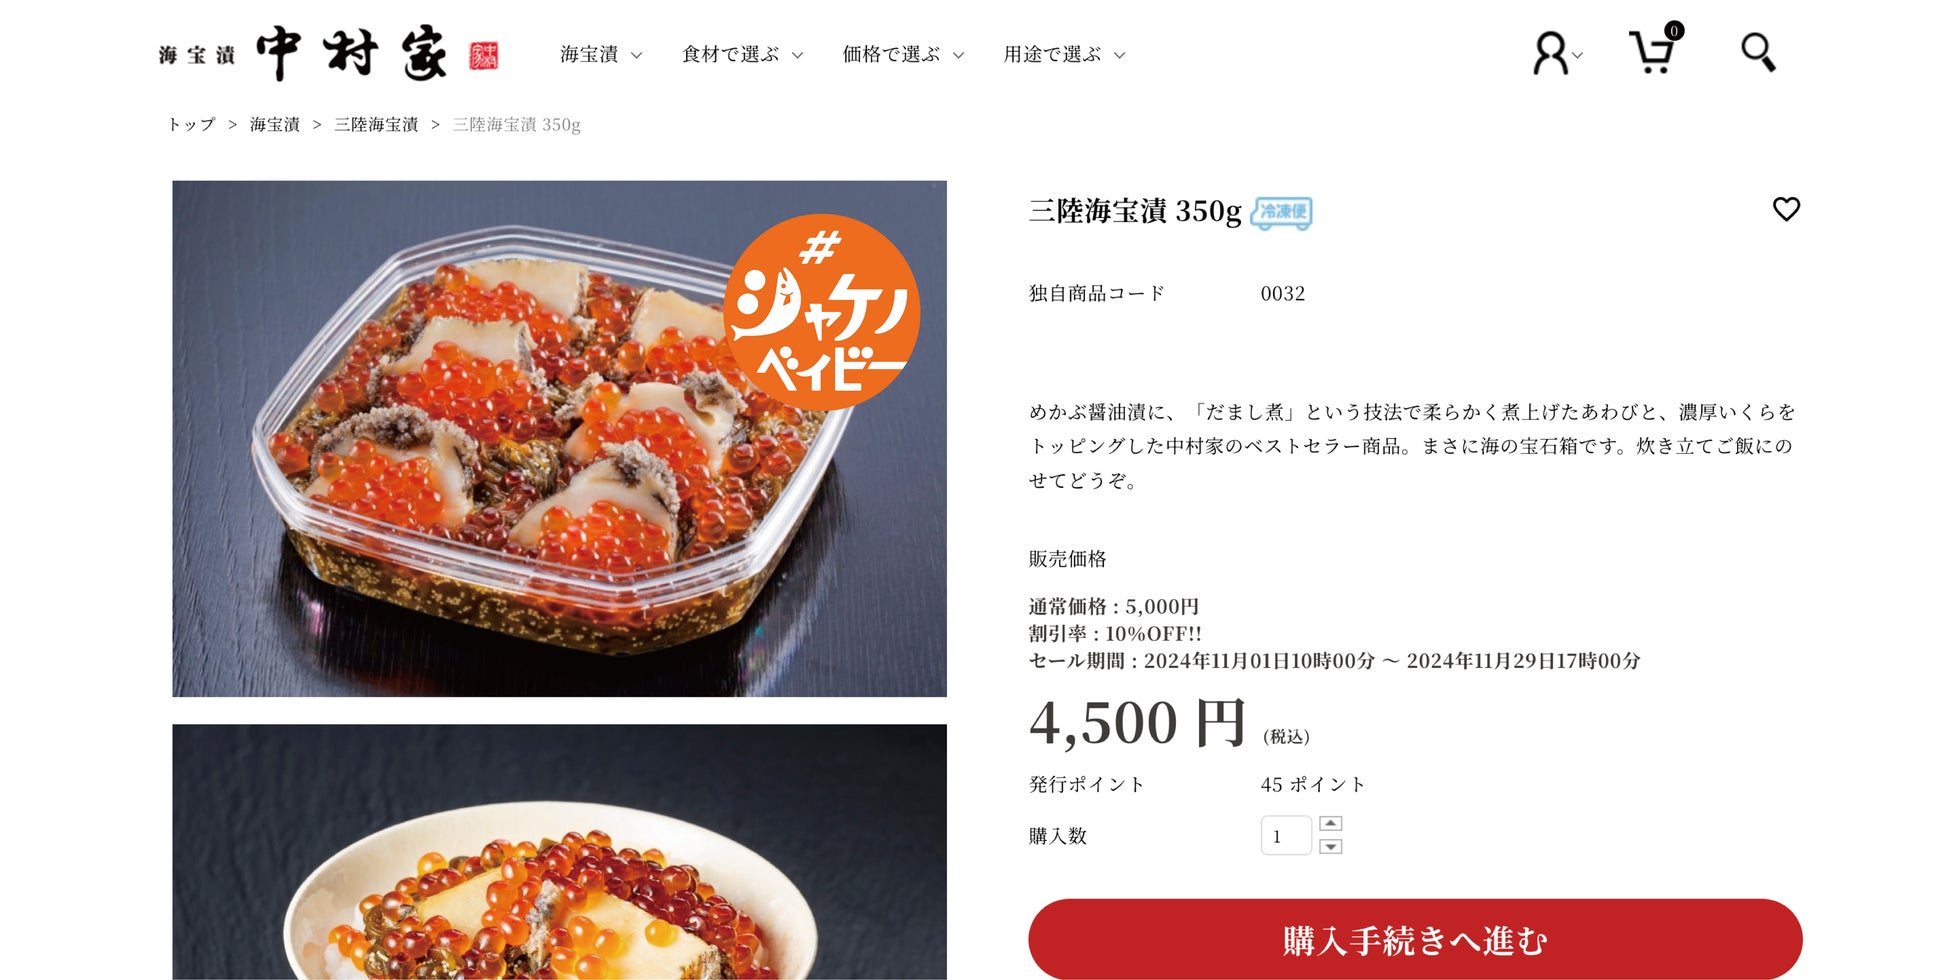Go to 三陸海宝漬 breadcrumb link
This screenshot has width=1950, height=980.
coord(376,124)
